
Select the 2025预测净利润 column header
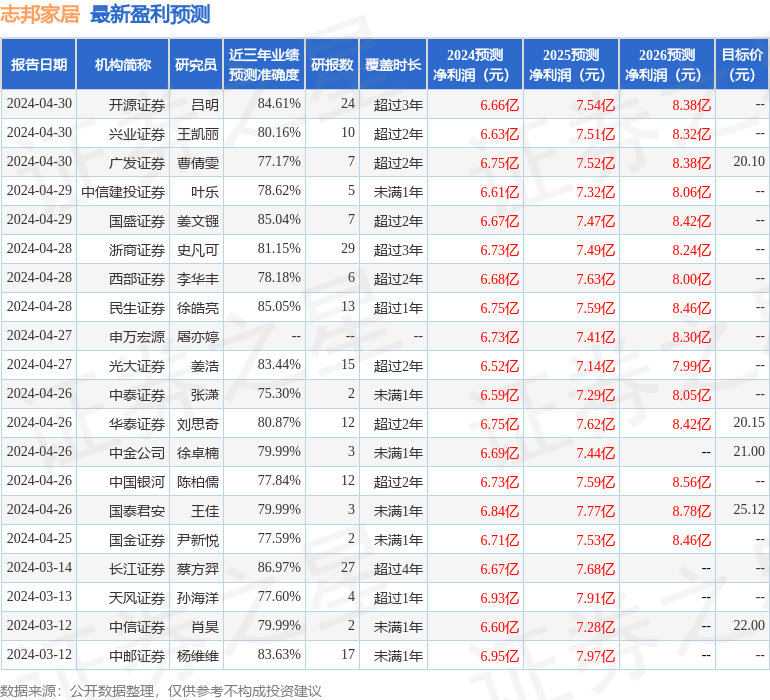pos(571,65)
